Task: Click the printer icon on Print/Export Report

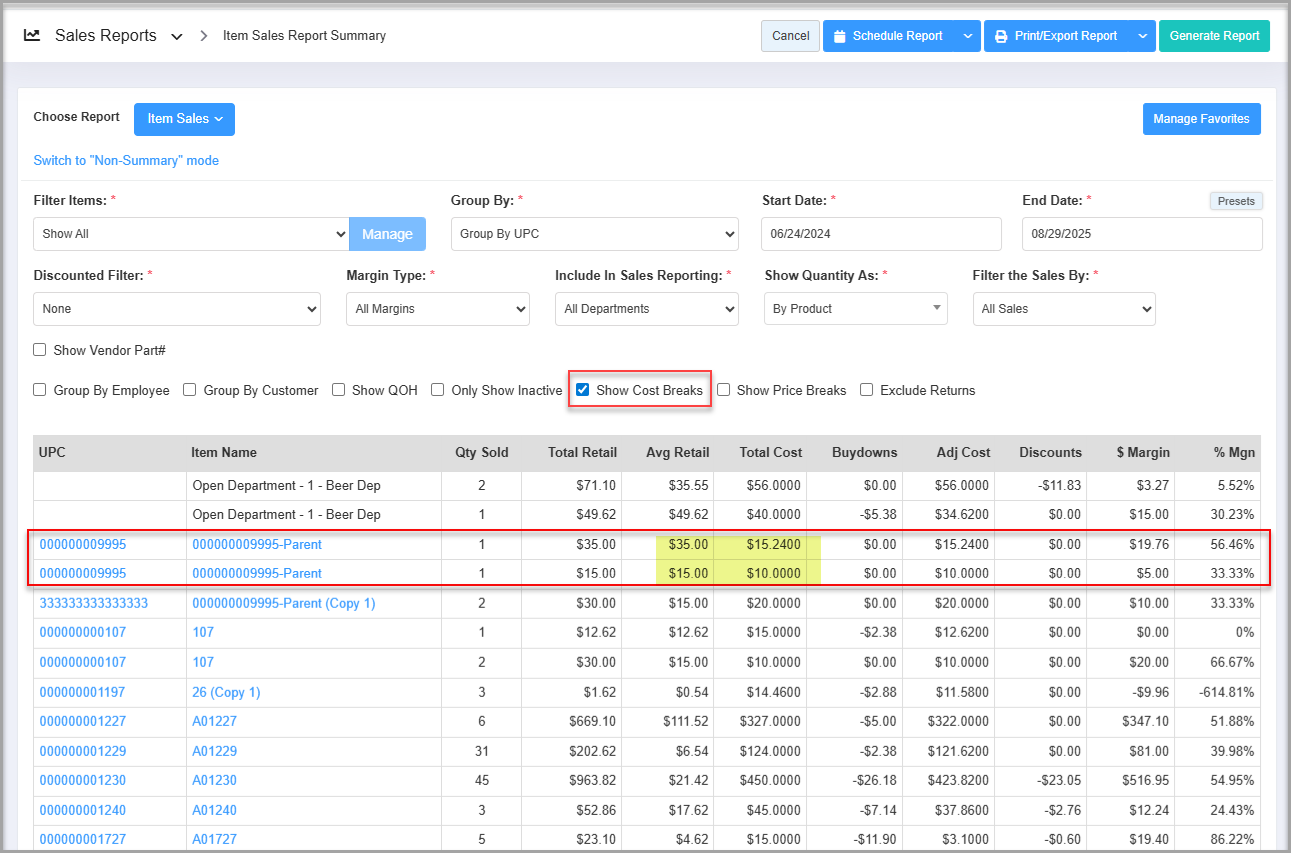Action: click(x=1001, y=36)
